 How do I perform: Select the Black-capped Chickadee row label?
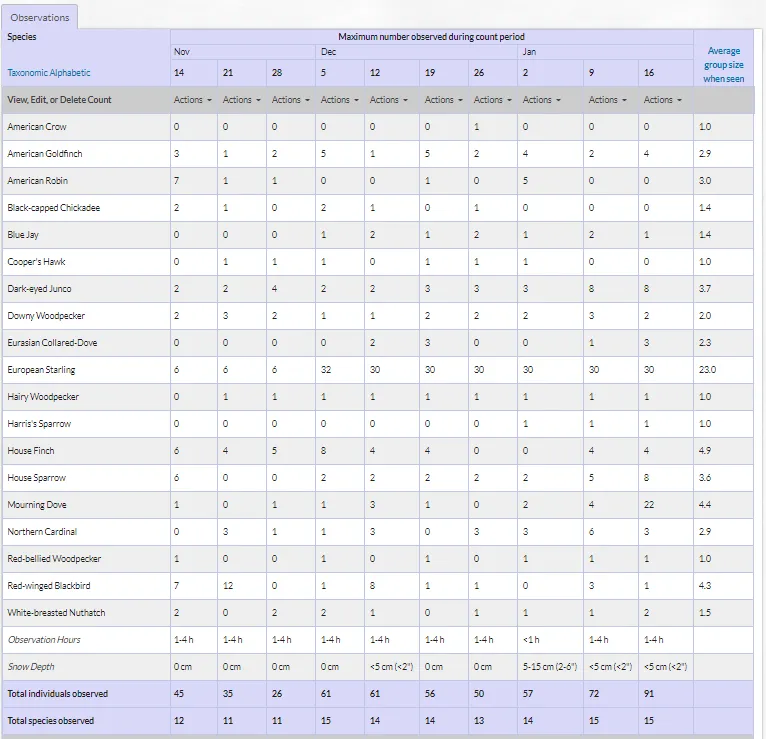[x=54, y=208]
